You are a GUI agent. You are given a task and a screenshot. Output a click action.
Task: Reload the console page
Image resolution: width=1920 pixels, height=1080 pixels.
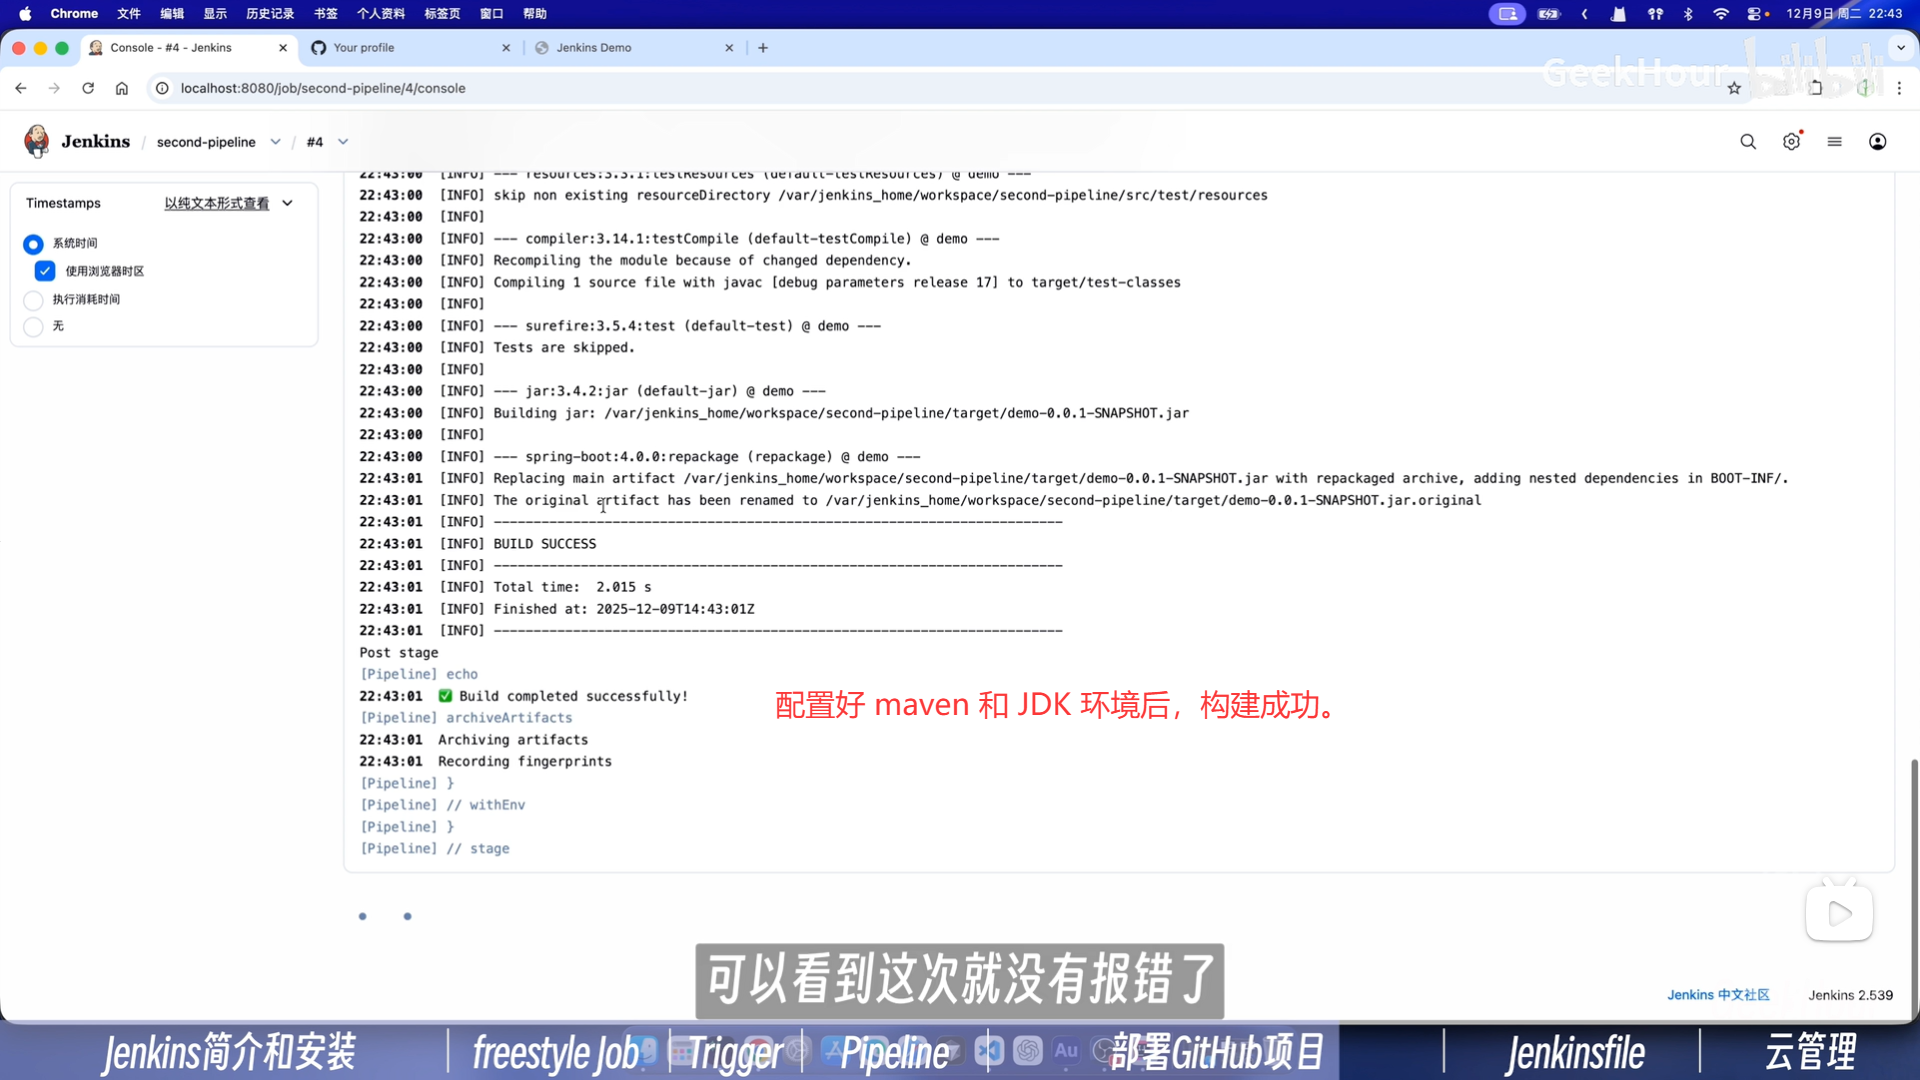[88, 88]
